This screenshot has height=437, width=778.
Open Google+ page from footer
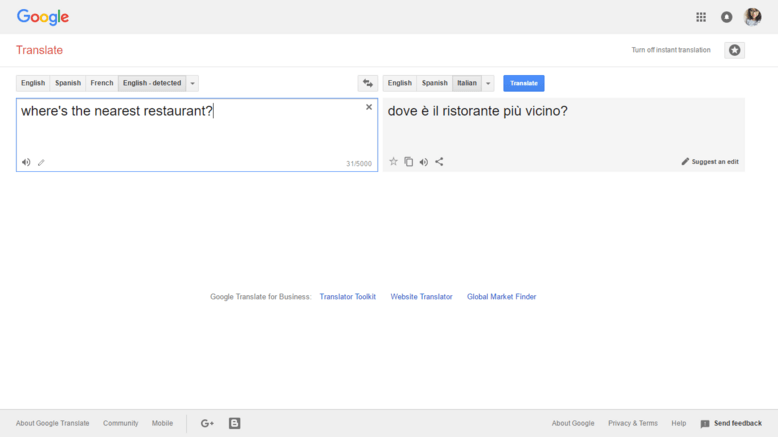tap(207, 423)
